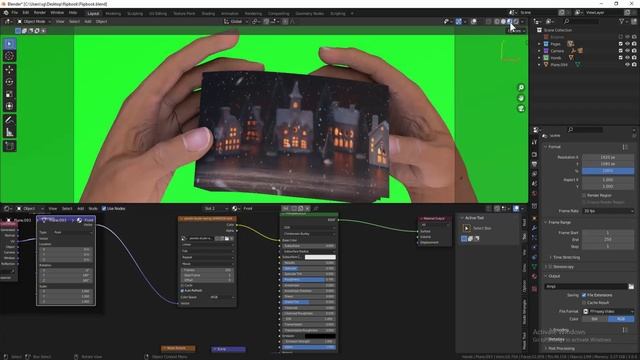Set output Color to RGB

pos(621,319)
